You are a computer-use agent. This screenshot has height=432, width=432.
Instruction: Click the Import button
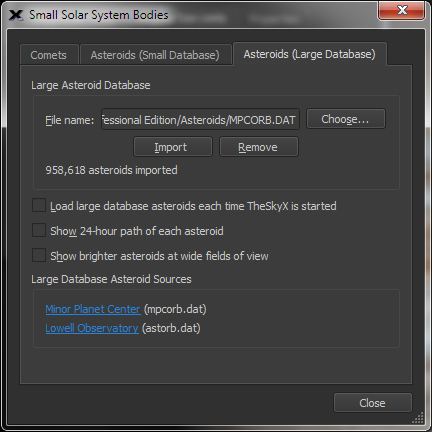pyautogui.click(x=173, y=147)
